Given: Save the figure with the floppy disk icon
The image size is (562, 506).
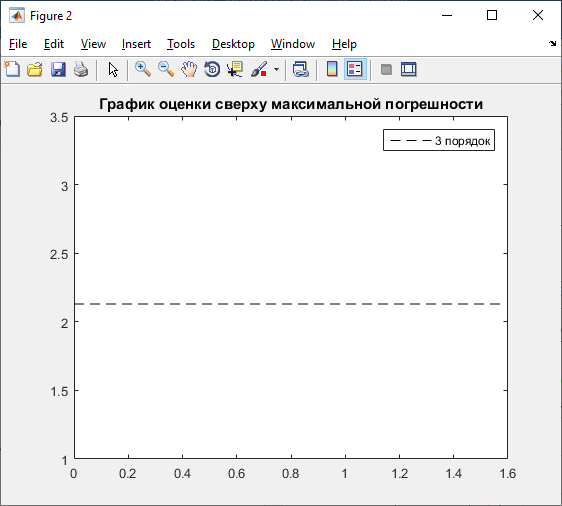Looking at the screenshot, I should (58, 69).
